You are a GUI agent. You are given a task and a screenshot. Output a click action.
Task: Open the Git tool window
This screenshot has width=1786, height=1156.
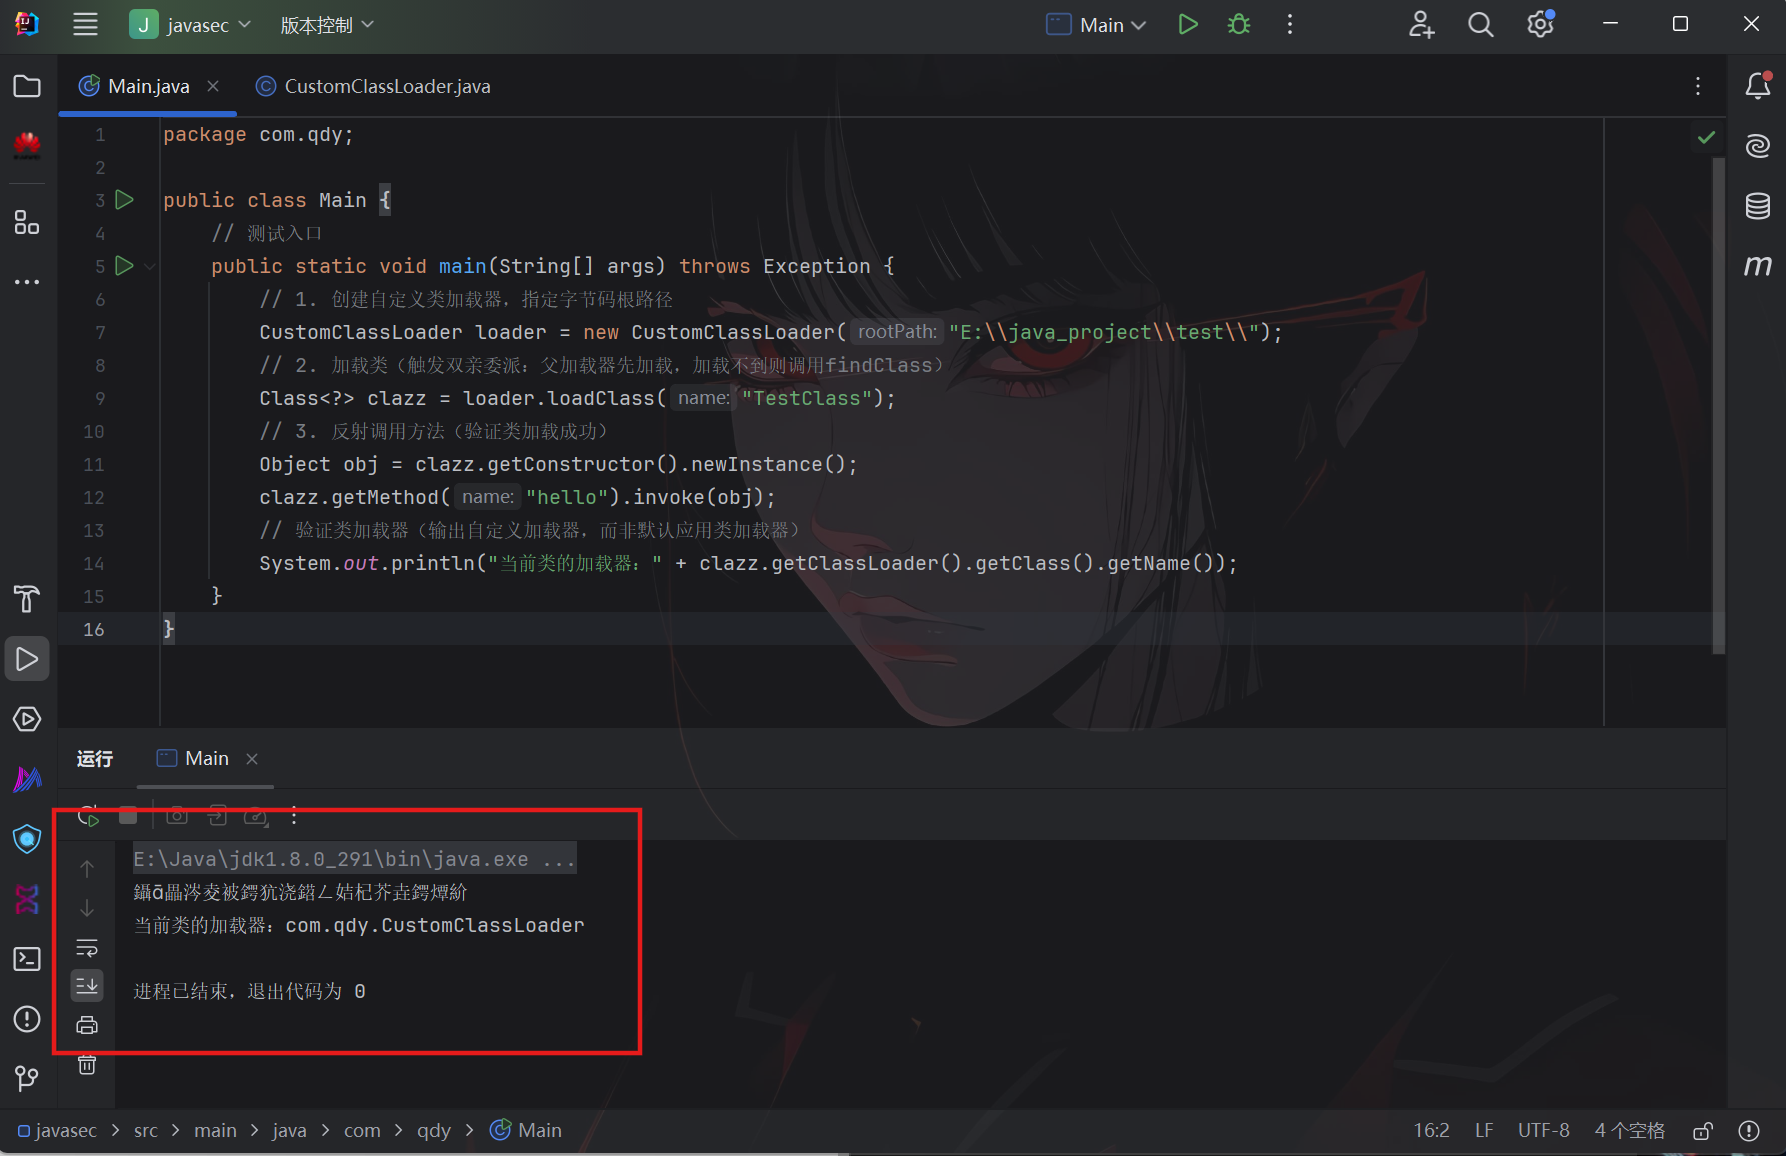[x=27, y=1078]
